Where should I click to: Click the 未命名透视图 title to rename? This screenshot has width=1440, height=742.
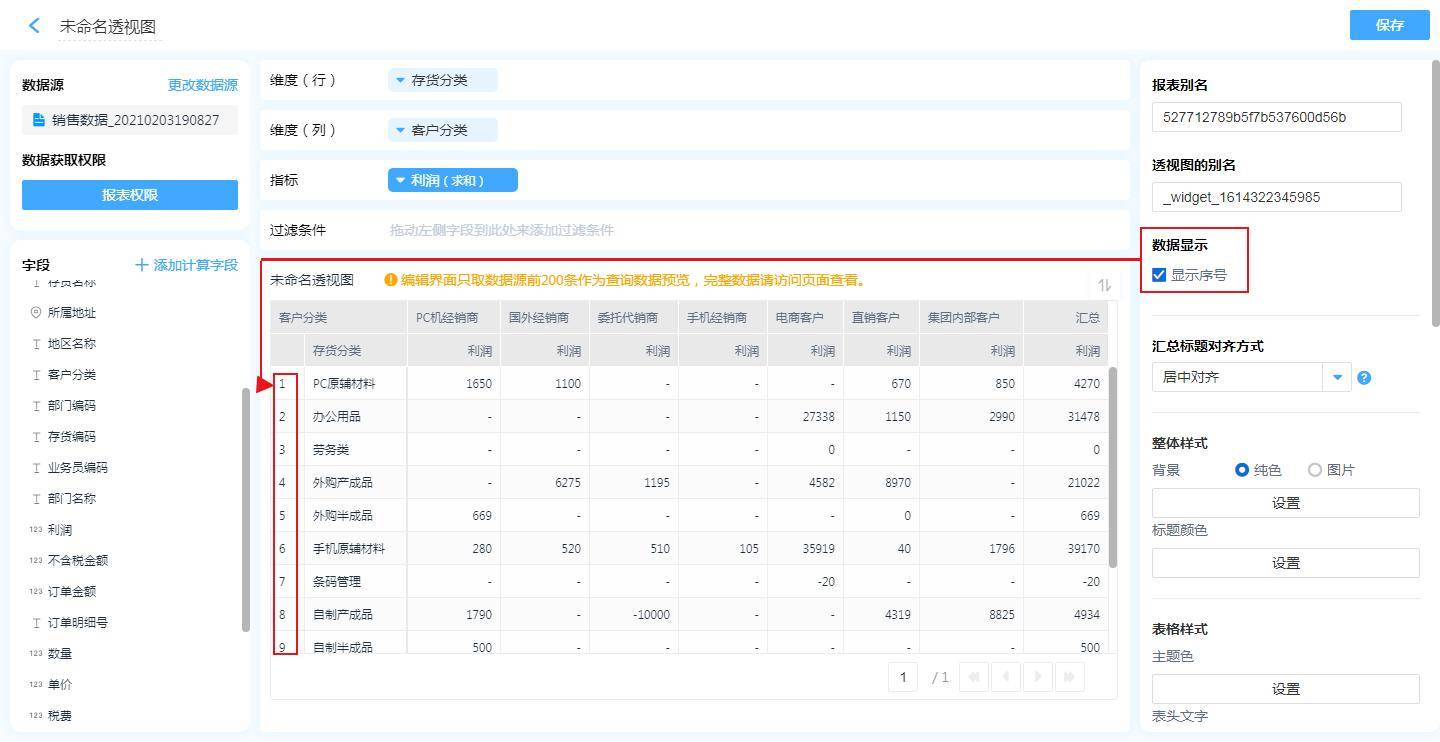pyautogui.click(x=108, y=26)
